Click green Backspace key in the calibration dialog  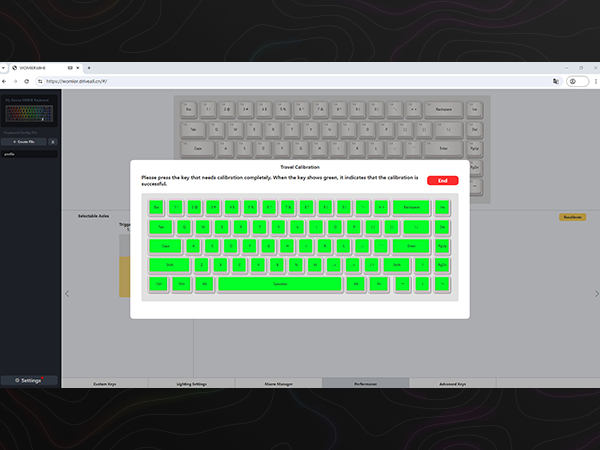411,207
